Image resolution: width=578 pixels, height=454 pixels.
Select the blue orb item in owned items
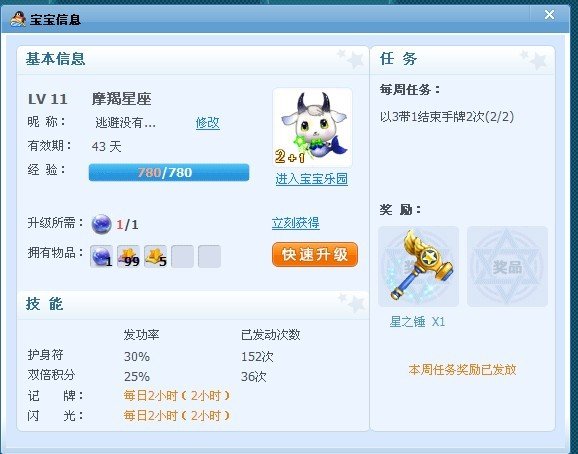coord(101,256)
